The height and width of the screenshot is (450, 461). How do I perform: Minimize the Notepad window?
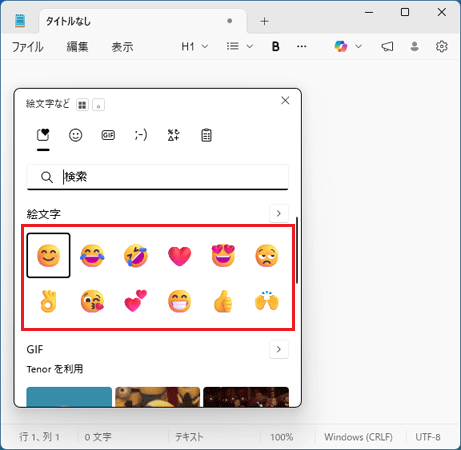point(369,12)
